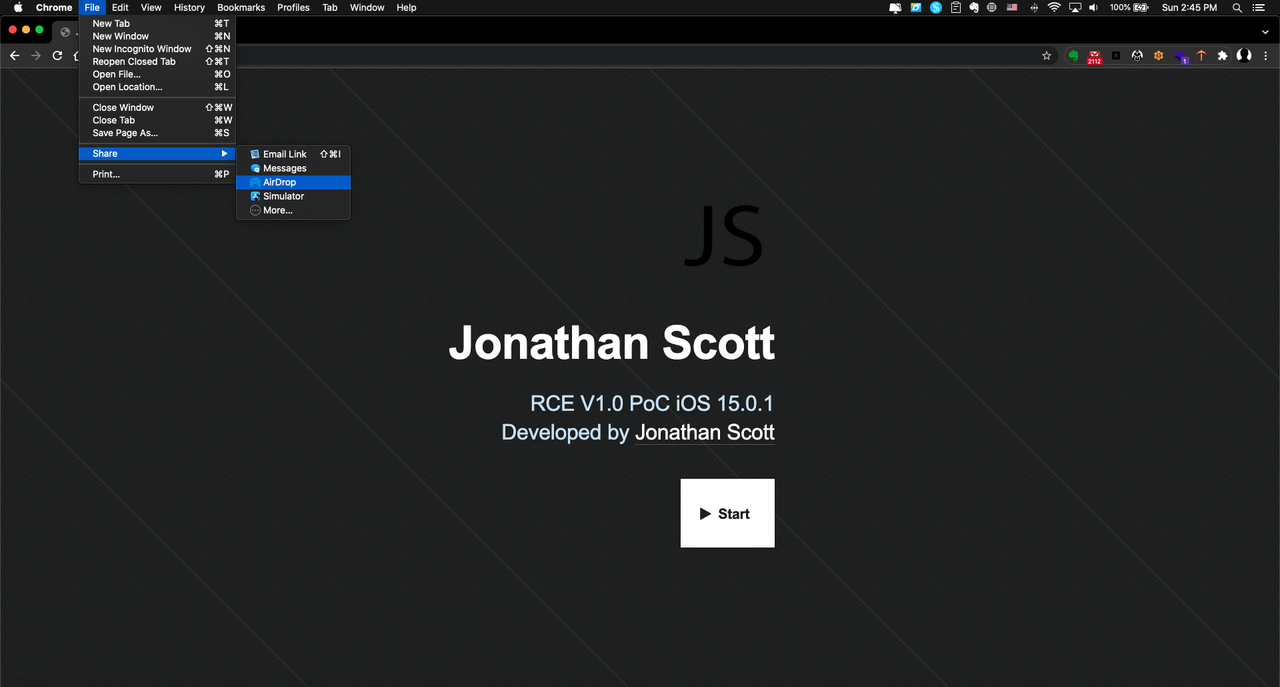
Task: Click the Skype icon in menu bar
Action: (936, 7)
